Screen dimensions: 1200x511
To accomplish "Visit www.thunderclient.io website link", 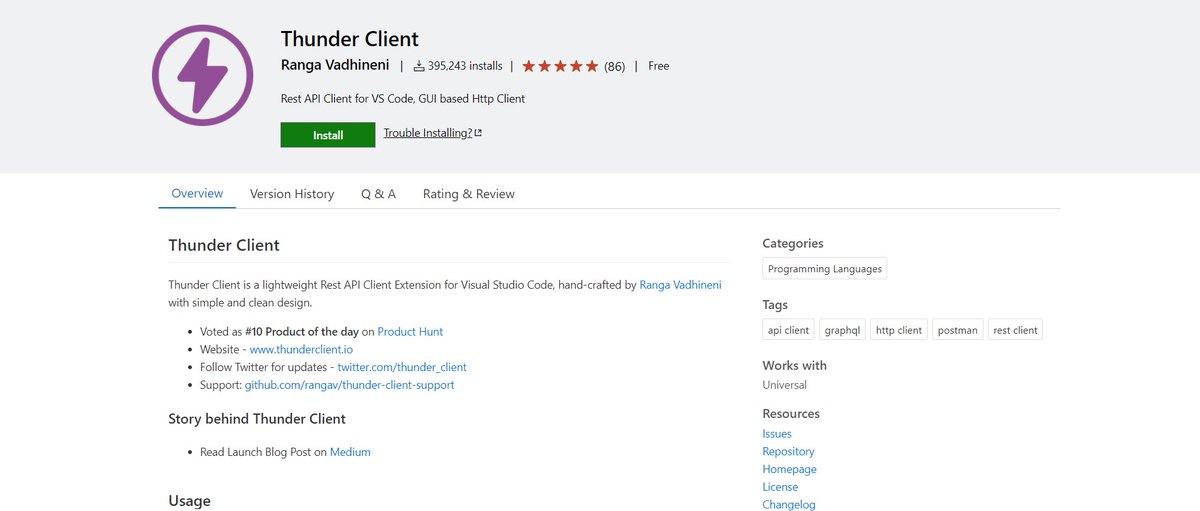I will click(x=301, y=349).
